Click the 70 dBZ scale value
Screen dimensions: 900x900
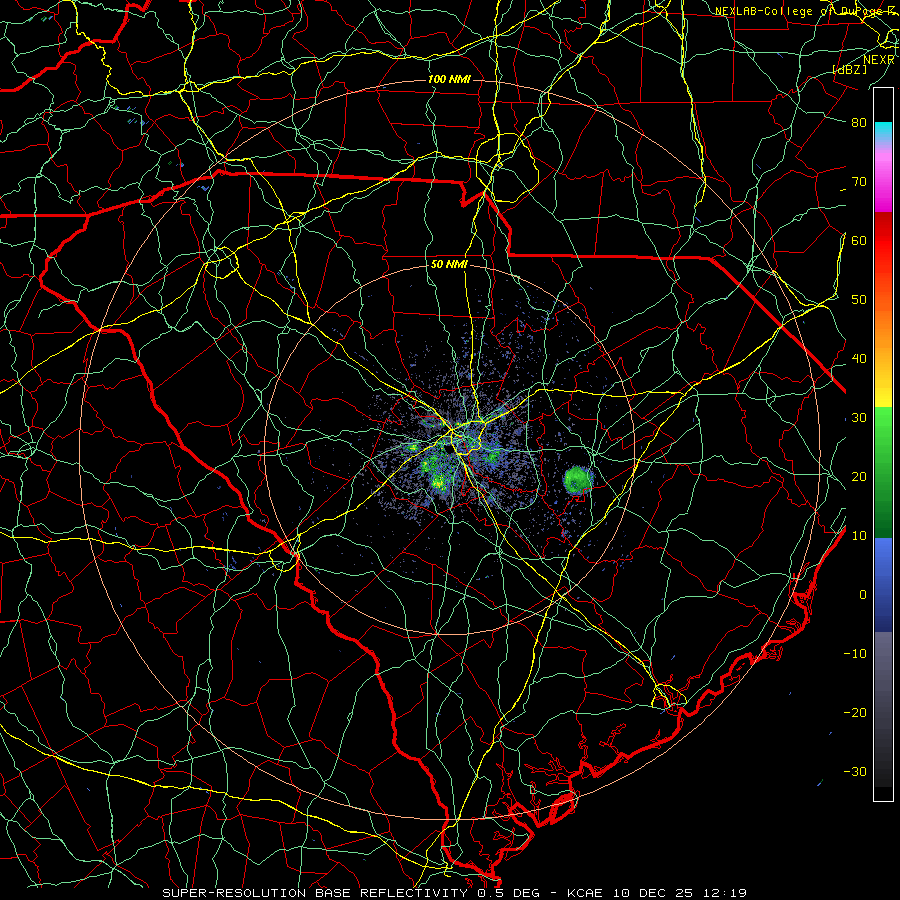tap(859, 181)
